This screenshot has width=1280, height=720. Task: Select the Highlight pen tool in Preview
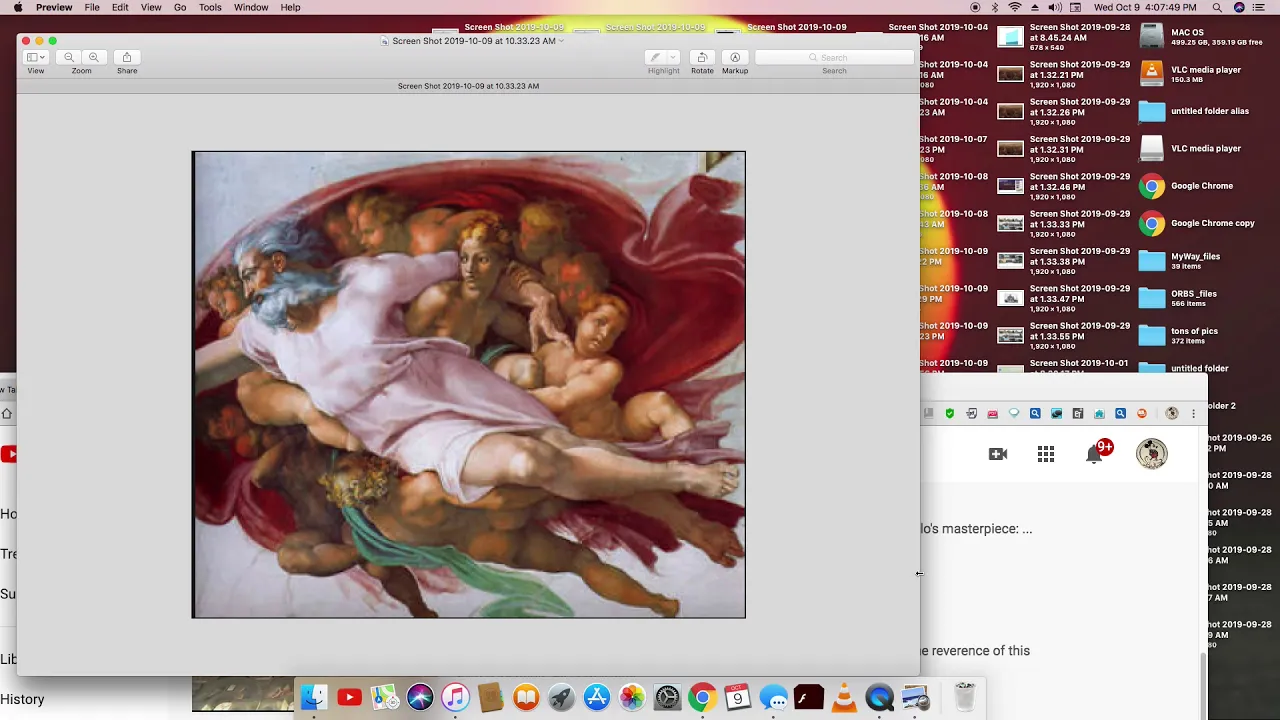point(655,57)
